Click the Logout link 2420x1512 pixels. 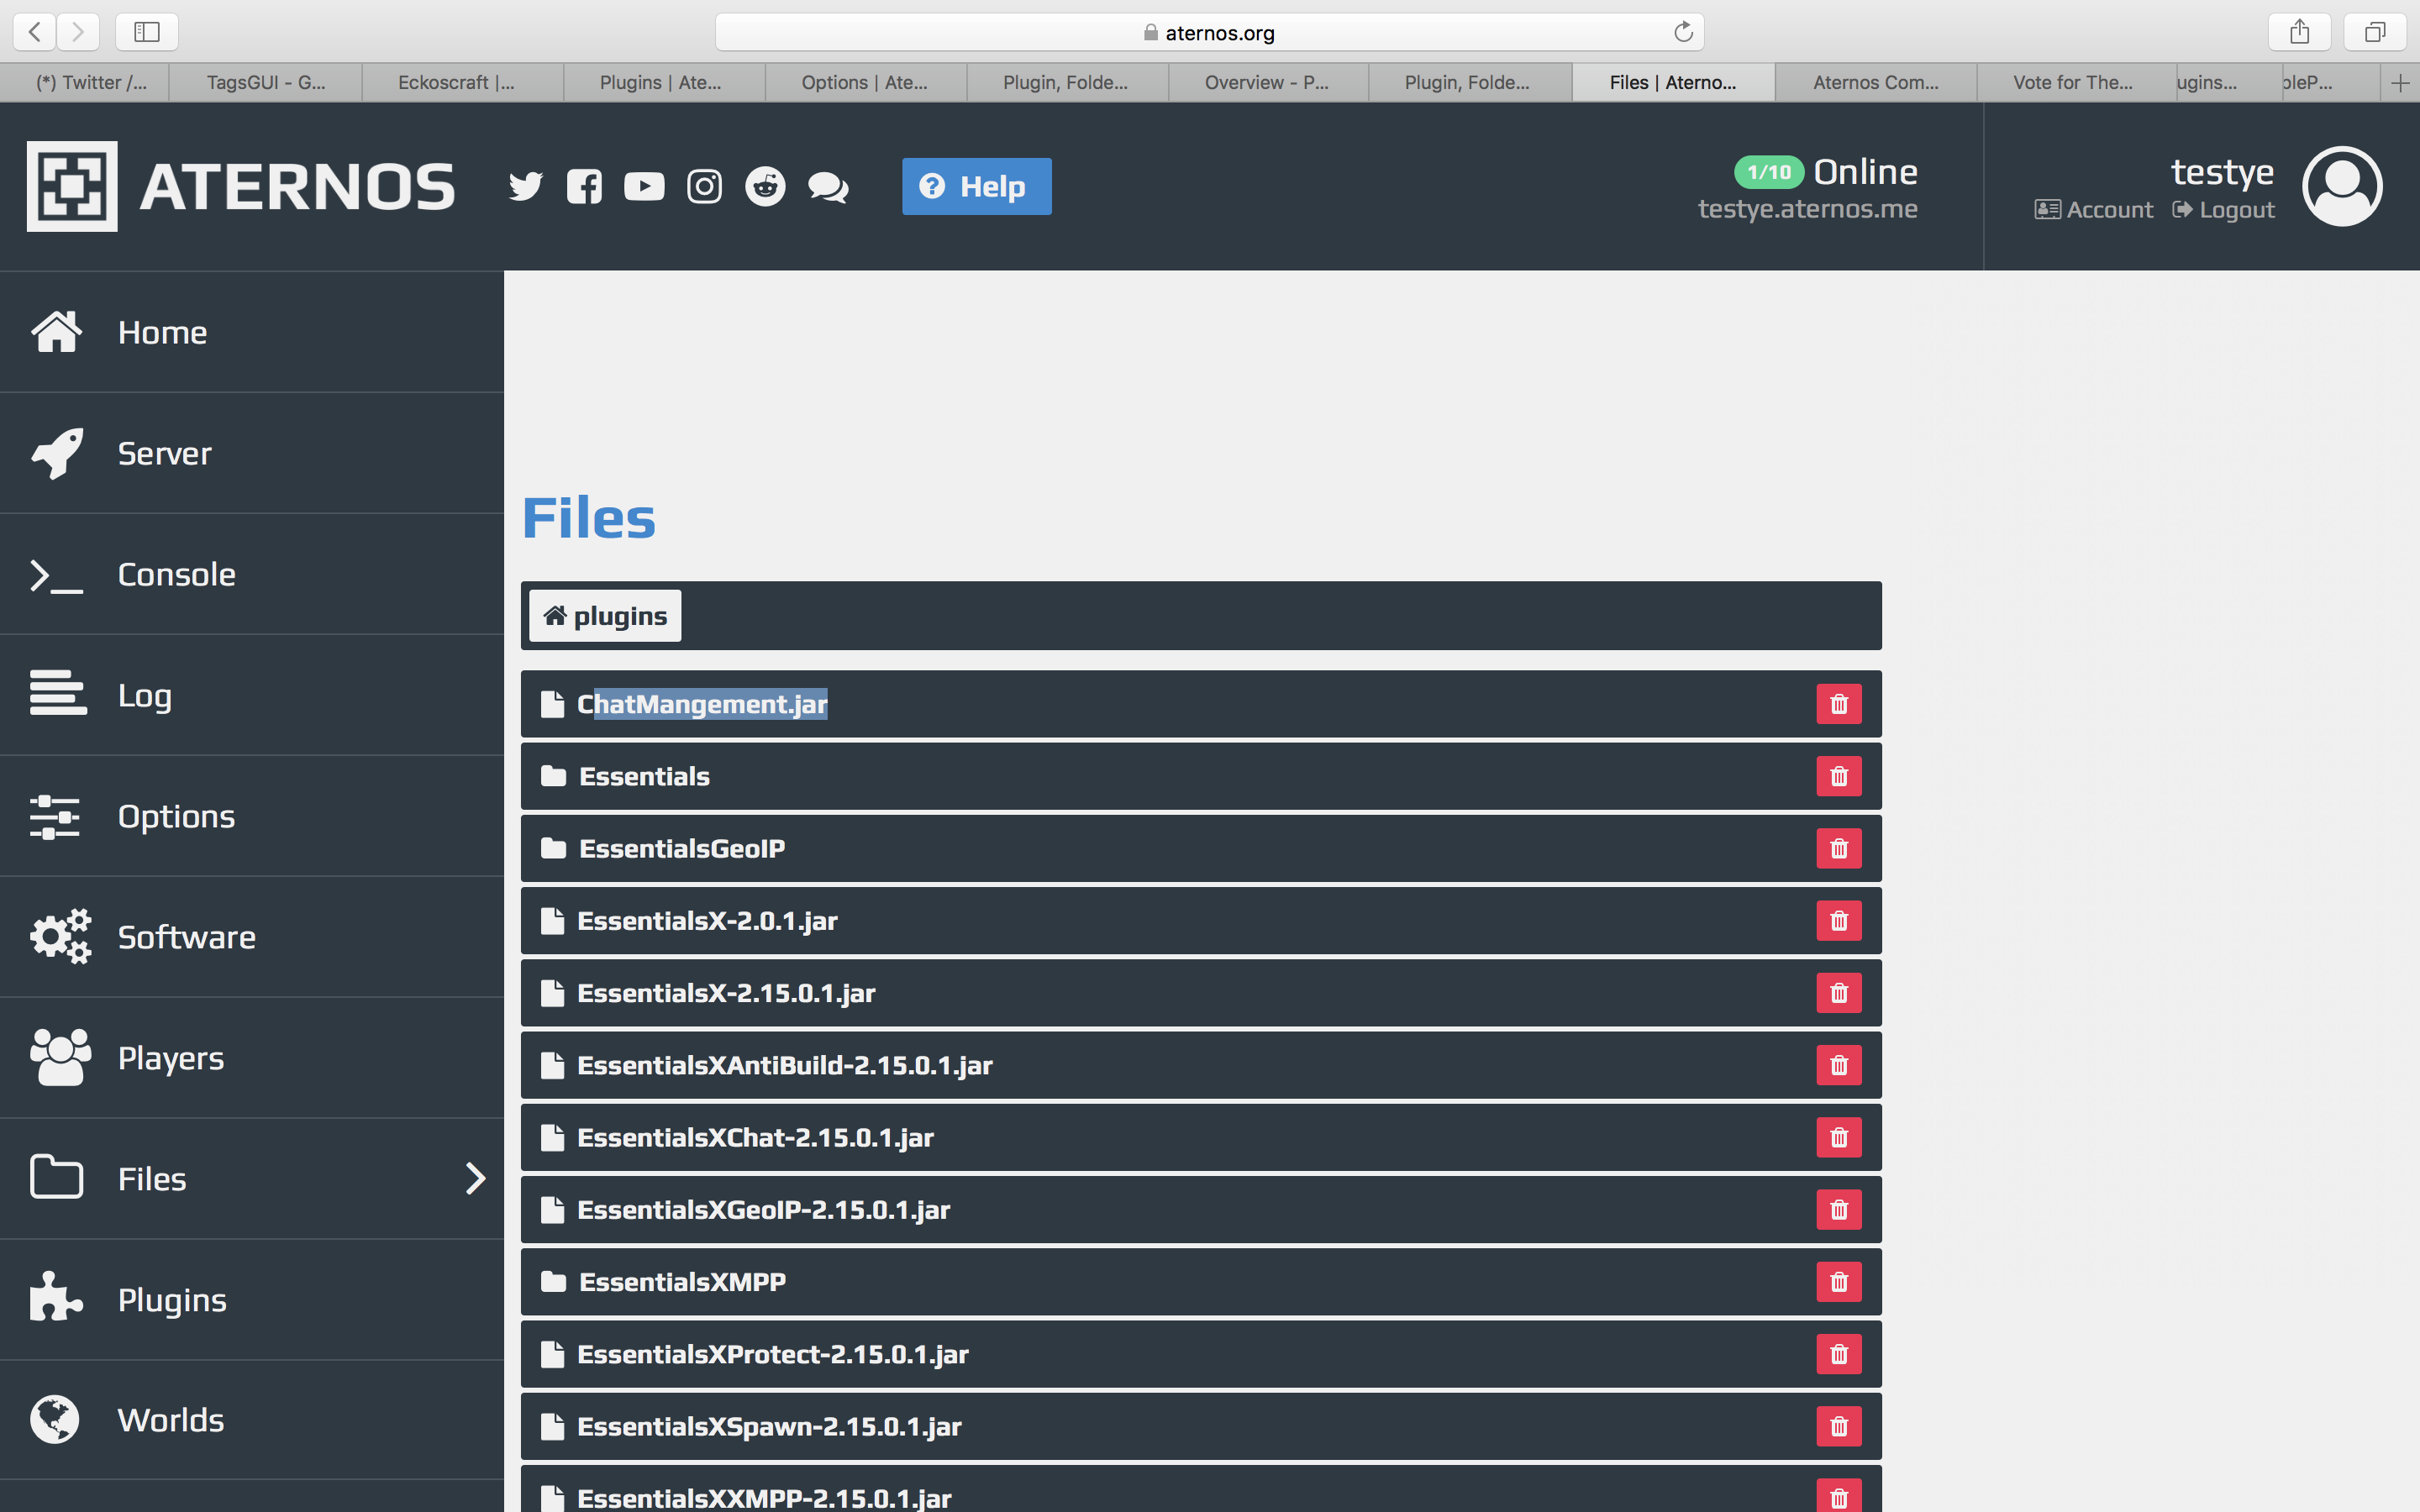pos(2224,210)
